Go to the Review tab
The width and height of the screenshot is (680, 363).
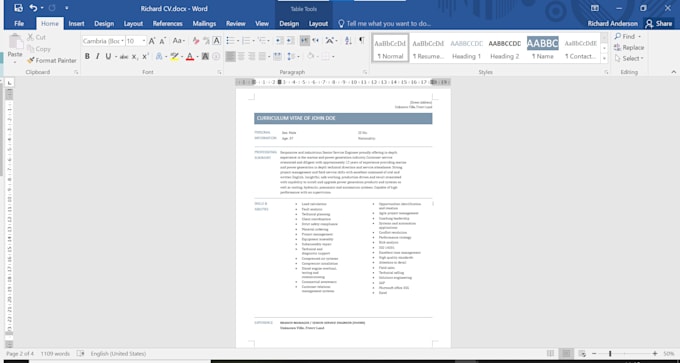click(235, 24)
